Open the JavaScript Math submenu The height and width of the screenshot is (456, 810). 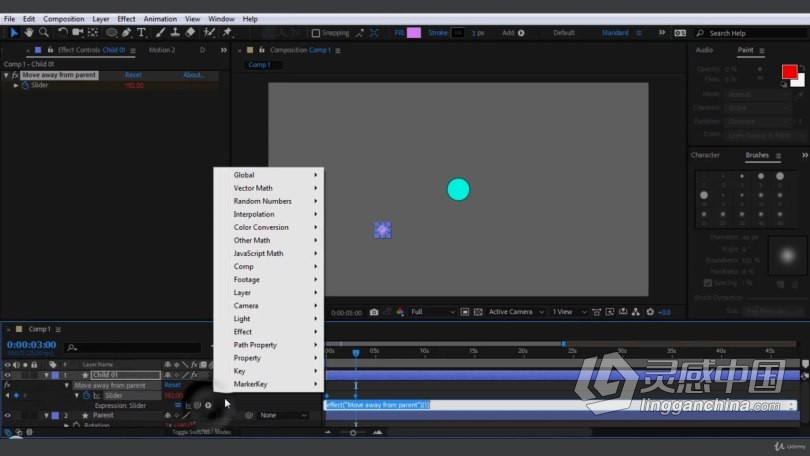(269, 254)
